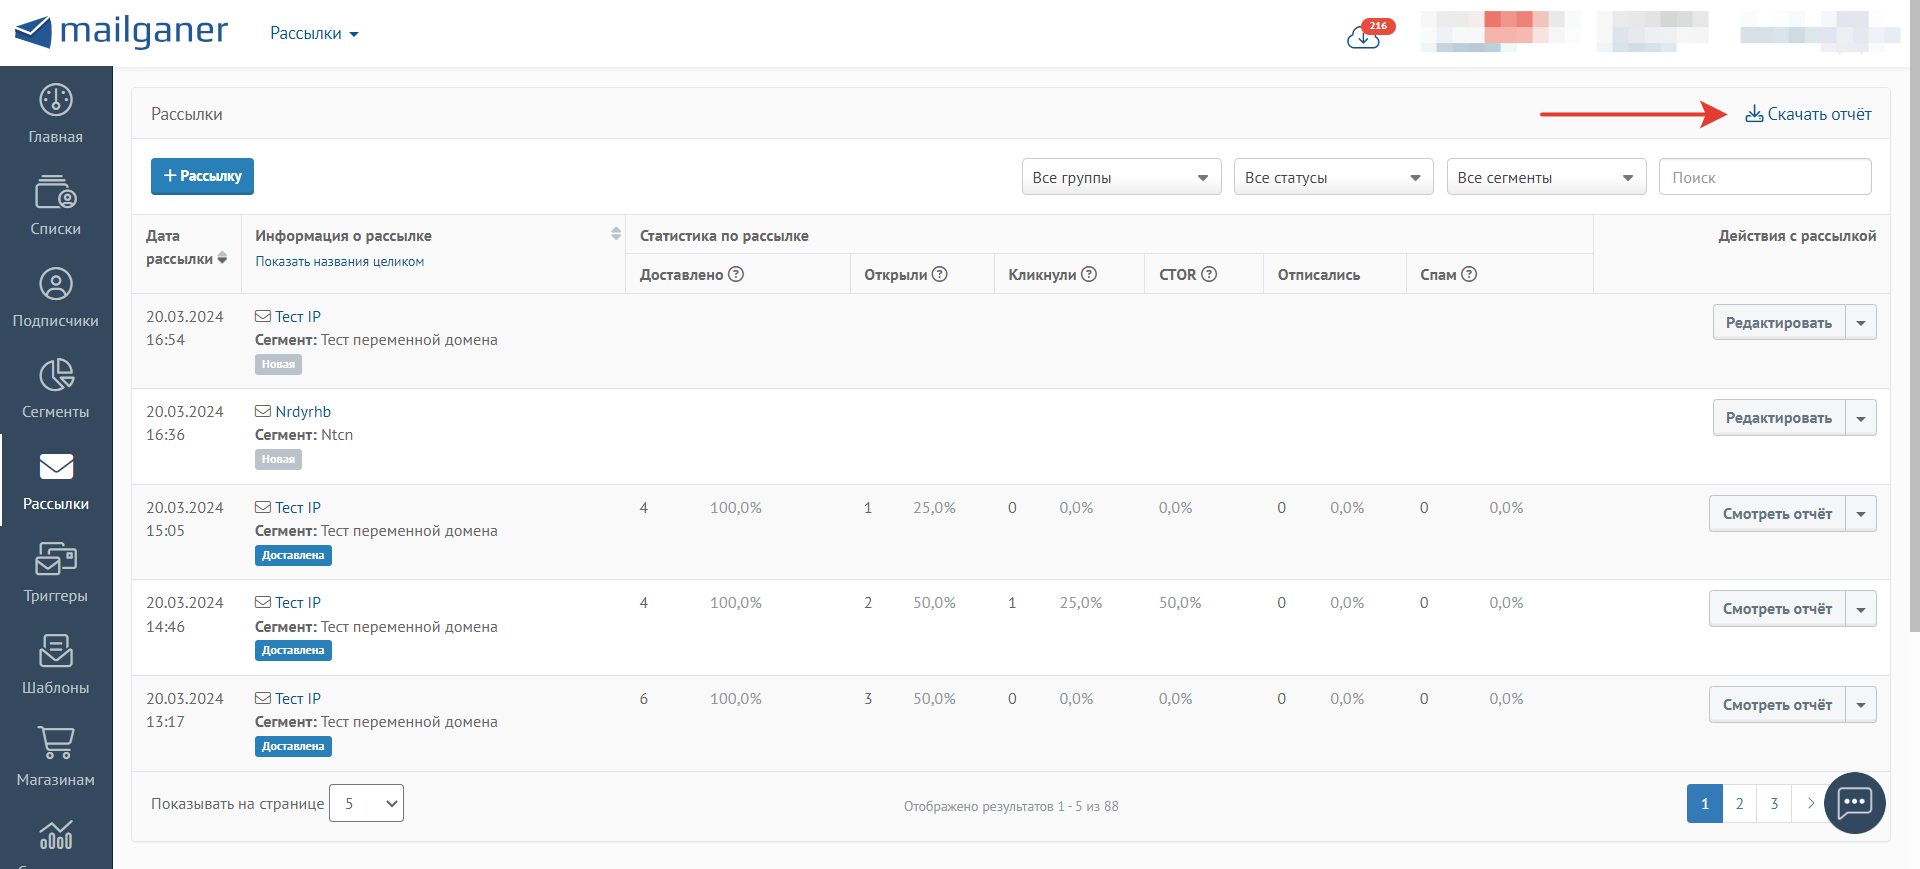Image resolution: width=1920 pixels, height=869 pixels.
Task: Click help icon next to CTOR
Action: [1209, 274]
